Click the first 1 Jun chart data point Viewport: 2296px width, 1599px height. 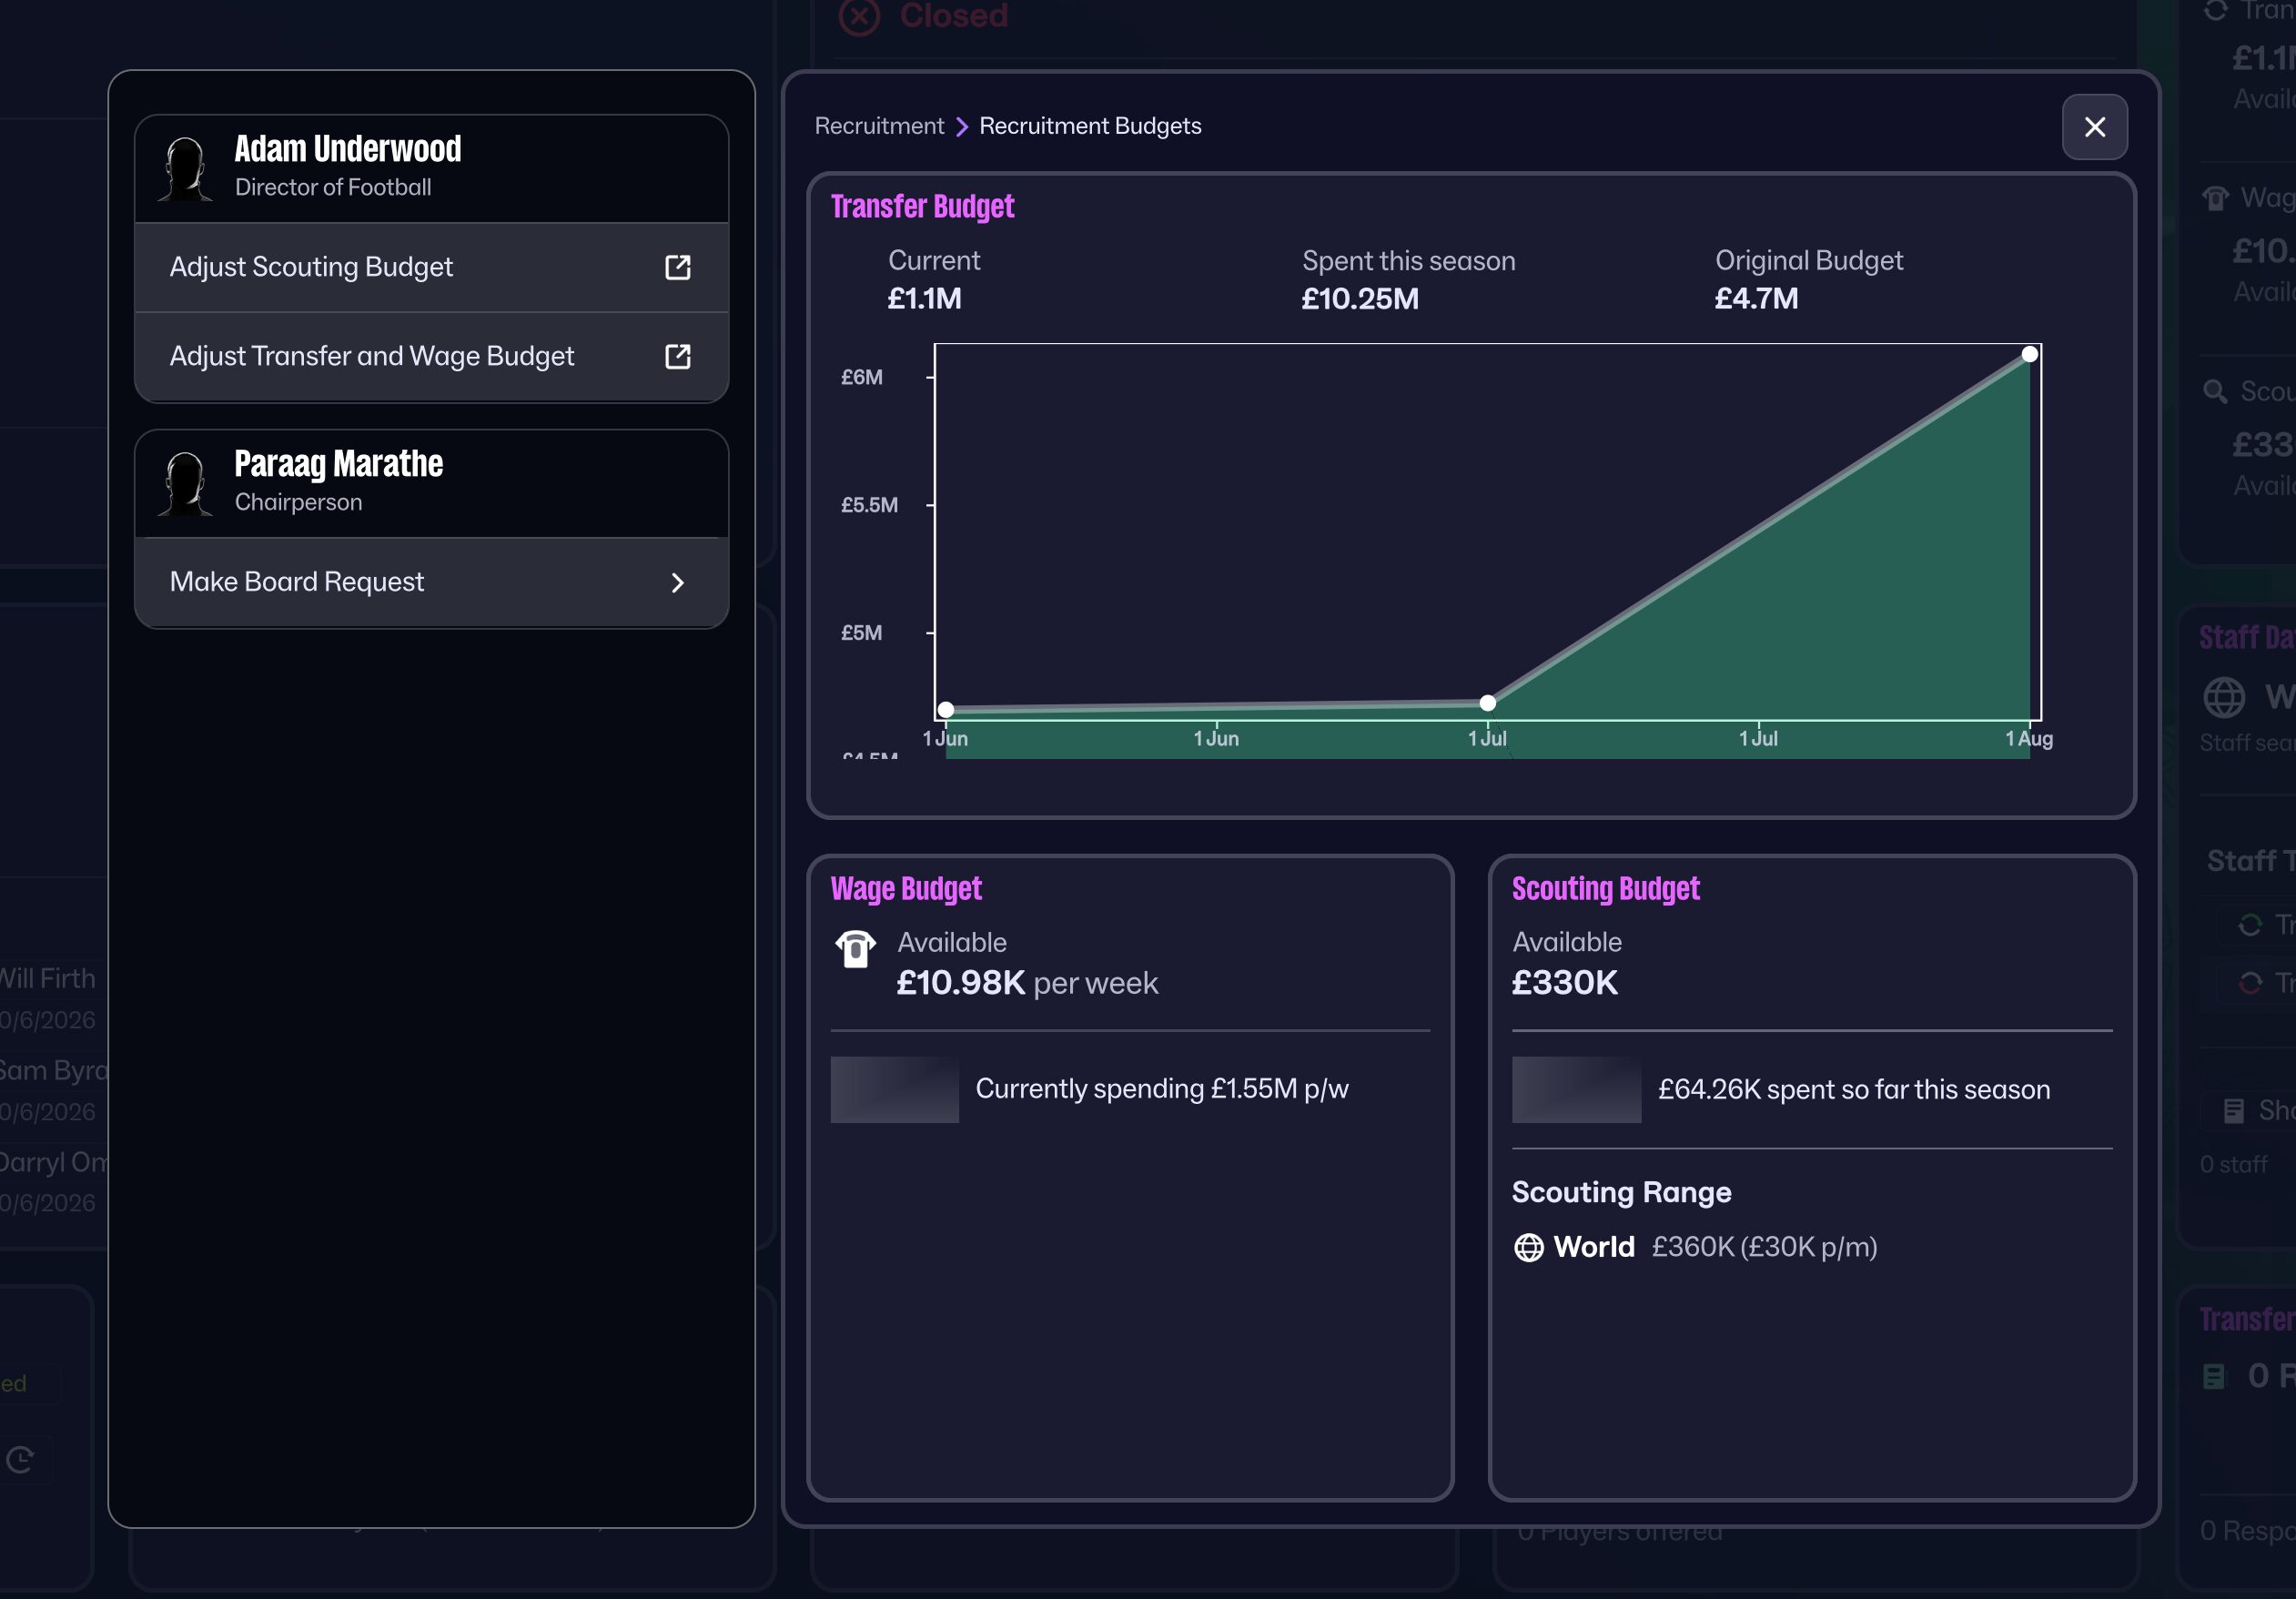coord(945,710)
